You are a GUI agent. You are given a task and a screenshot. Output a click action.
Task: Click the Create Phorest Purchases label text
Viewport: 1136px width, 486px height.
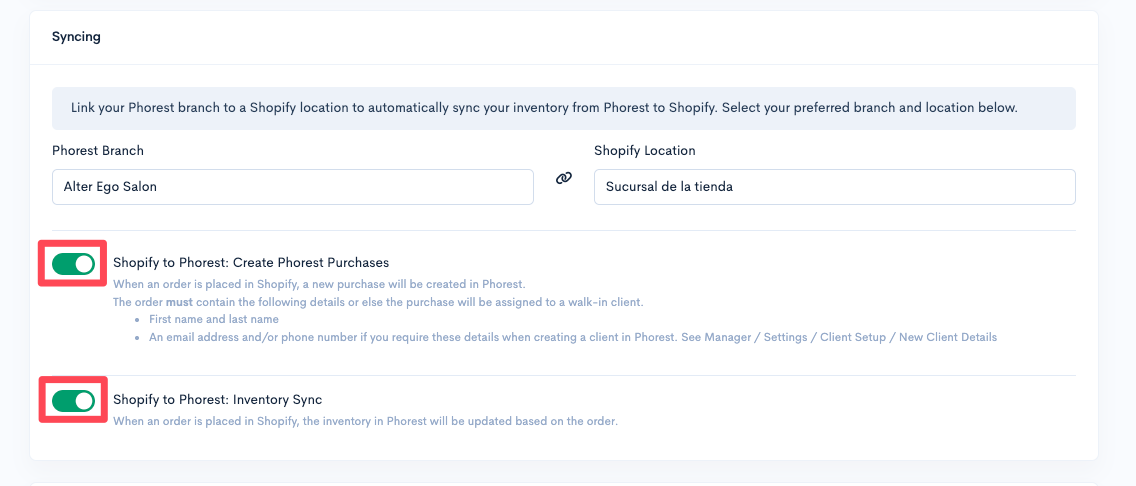coord(251,263)
